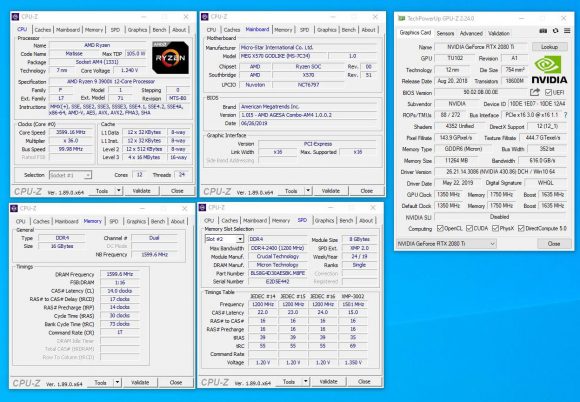The image size is (580, 402).
Task: Open About tab in SPD window
Action: (366, 220)
